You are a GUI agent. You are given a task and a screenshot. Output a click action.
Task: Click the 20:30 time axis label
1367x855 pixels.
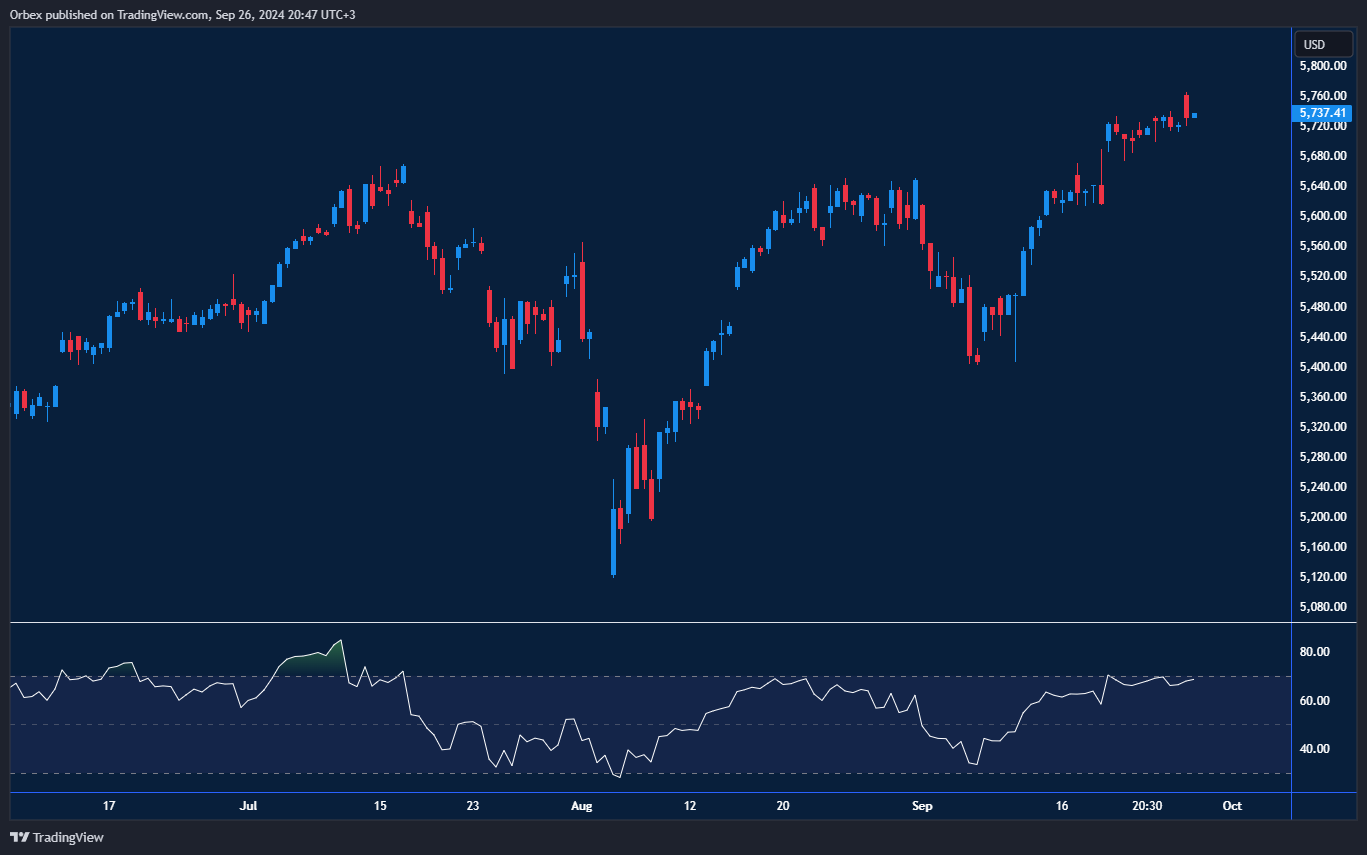(x=1147, y=806)
